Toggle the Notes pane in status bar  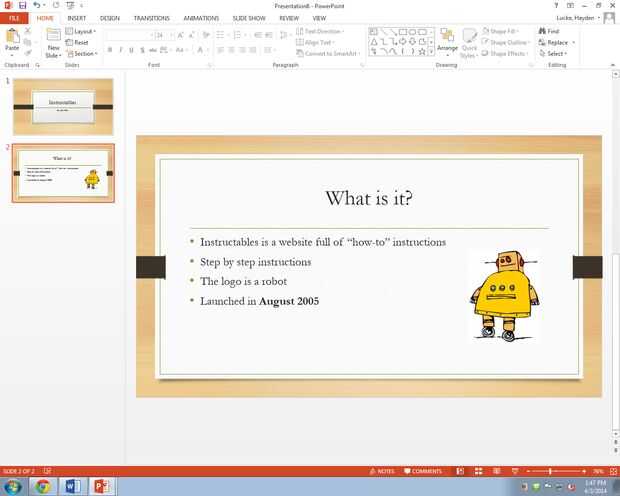(x=382, y=471)
